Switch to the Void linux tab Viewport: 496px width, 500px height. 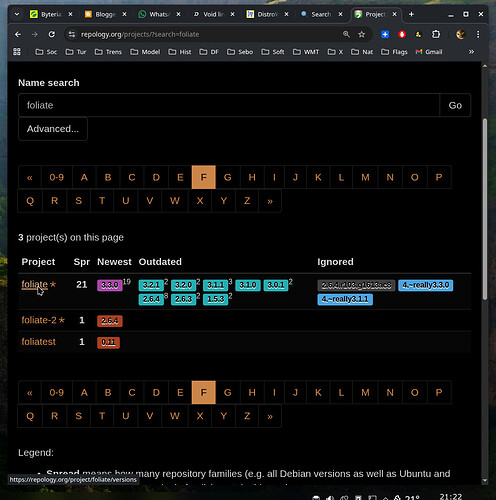click(210, 14)
